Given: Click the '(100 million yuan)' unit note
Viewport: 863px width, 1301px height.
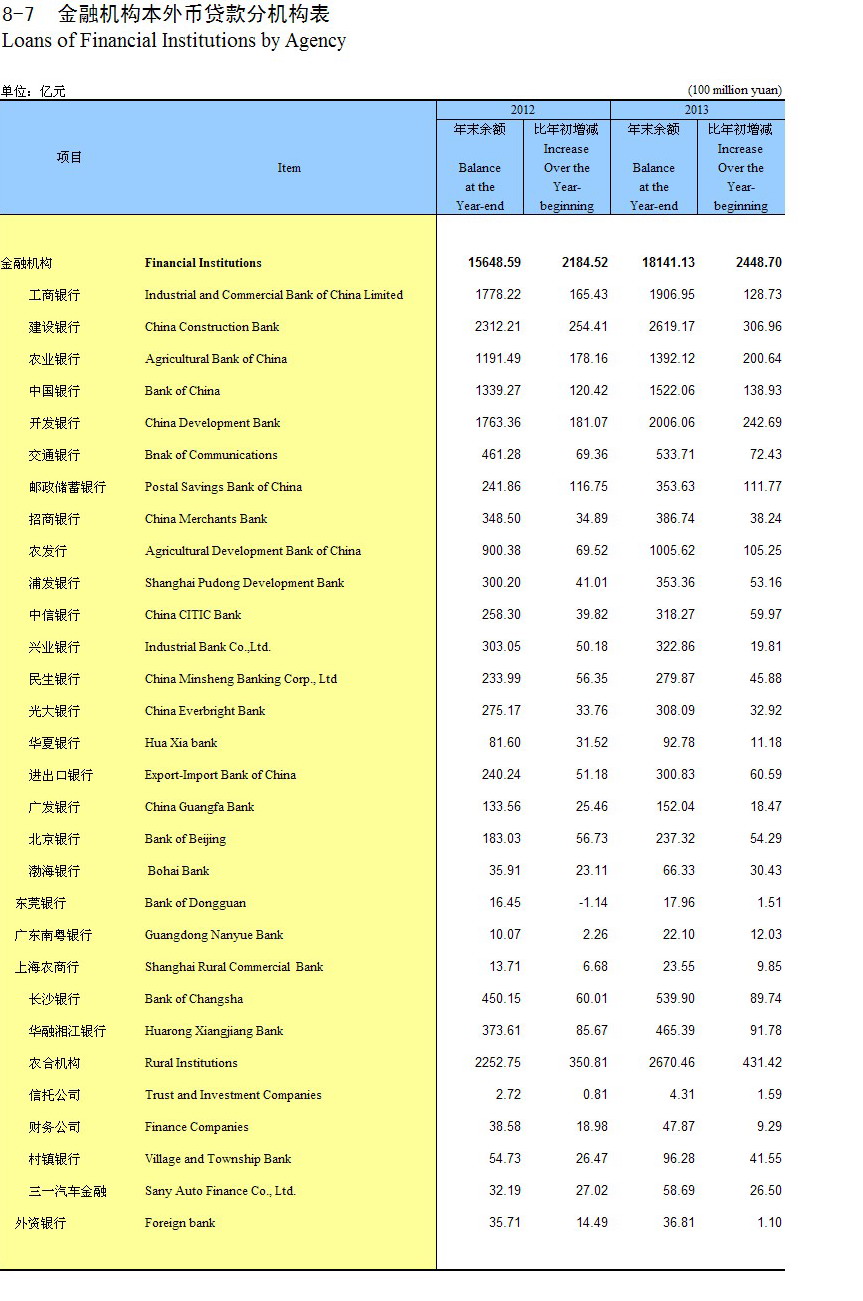Looking at the screenshot, I should coord(735,90).
